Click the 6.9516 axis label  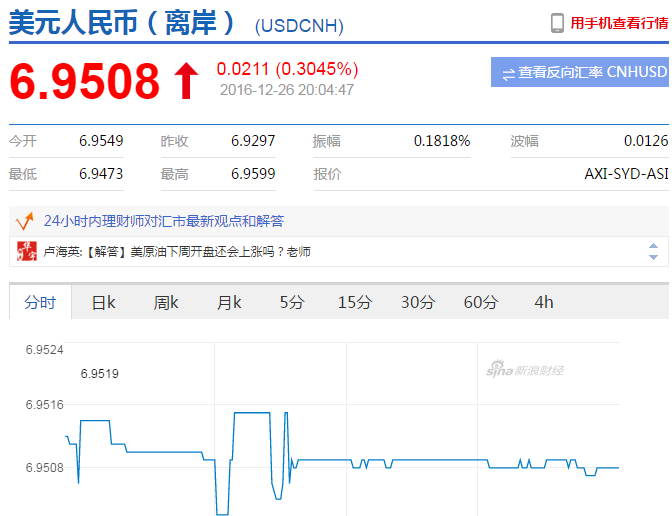tap(45, 405)
